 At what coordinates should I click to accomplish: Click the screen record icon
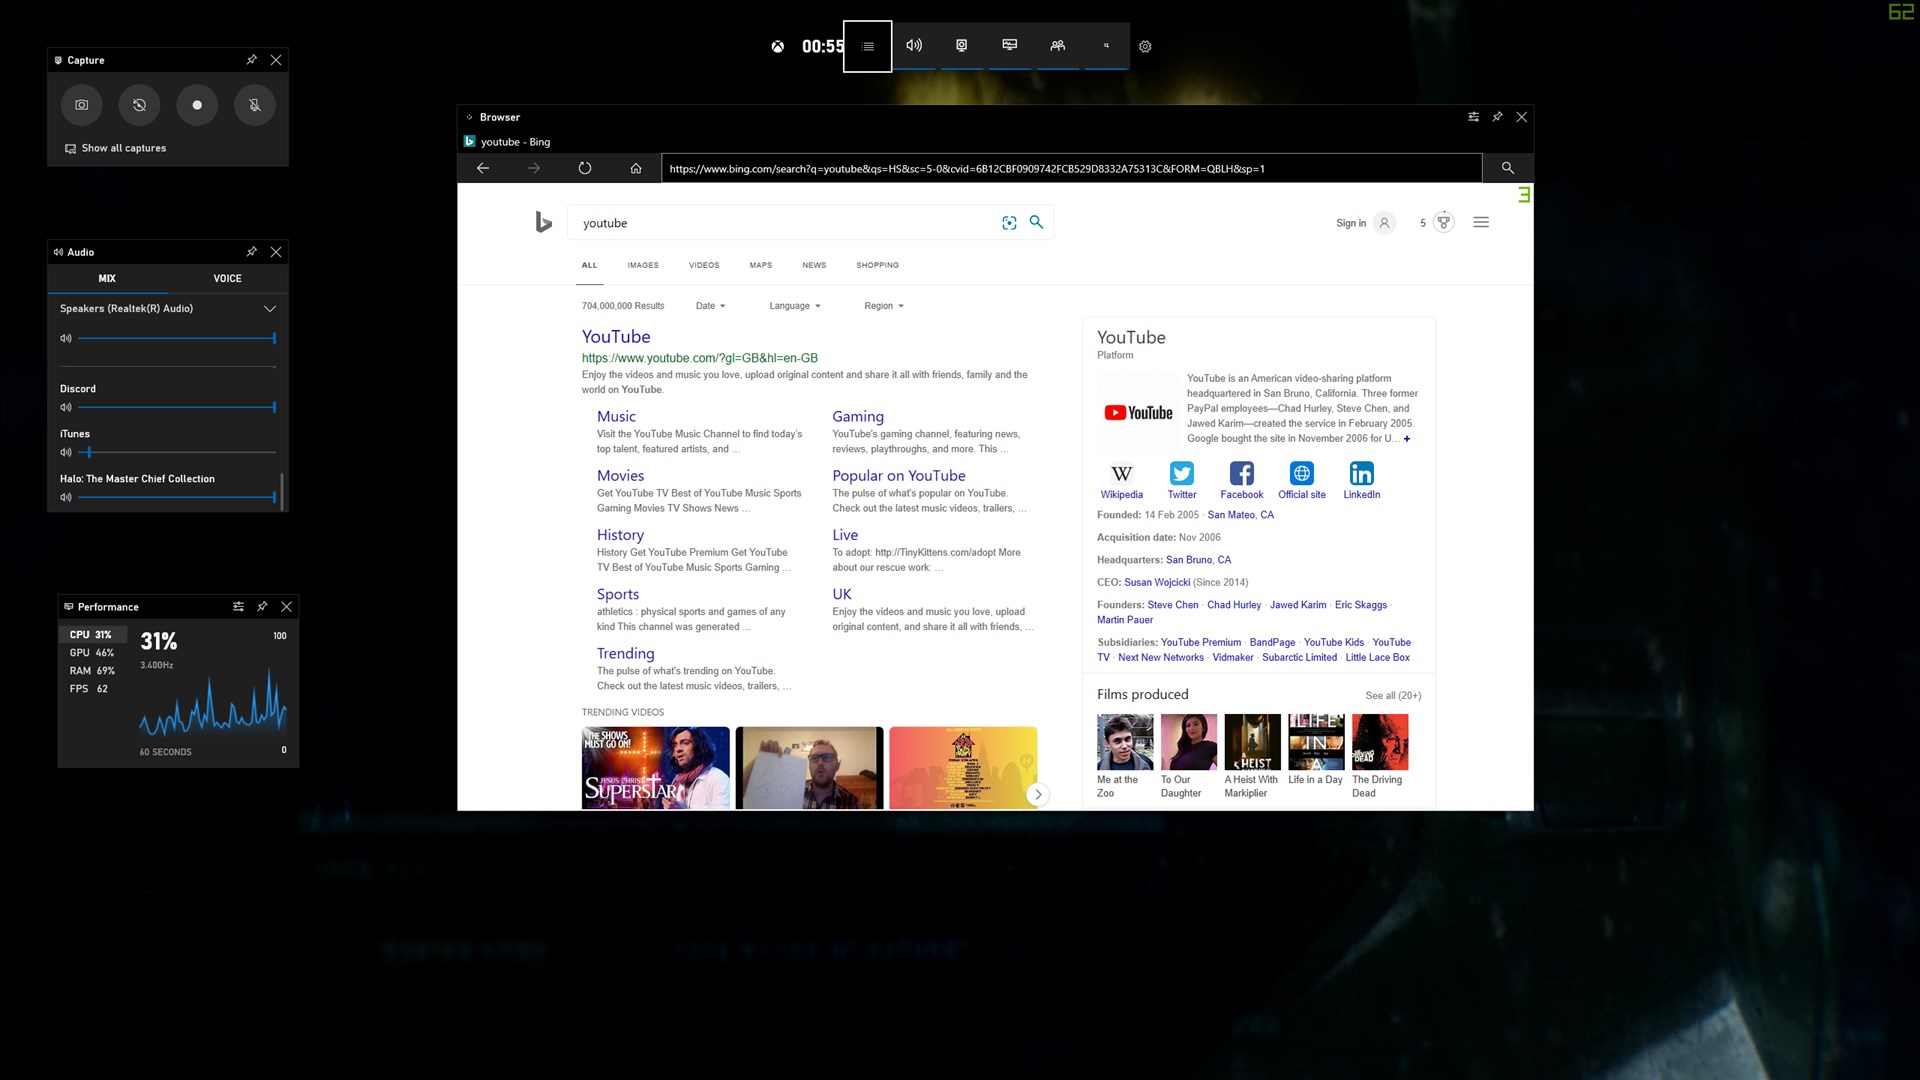point(196,105)
